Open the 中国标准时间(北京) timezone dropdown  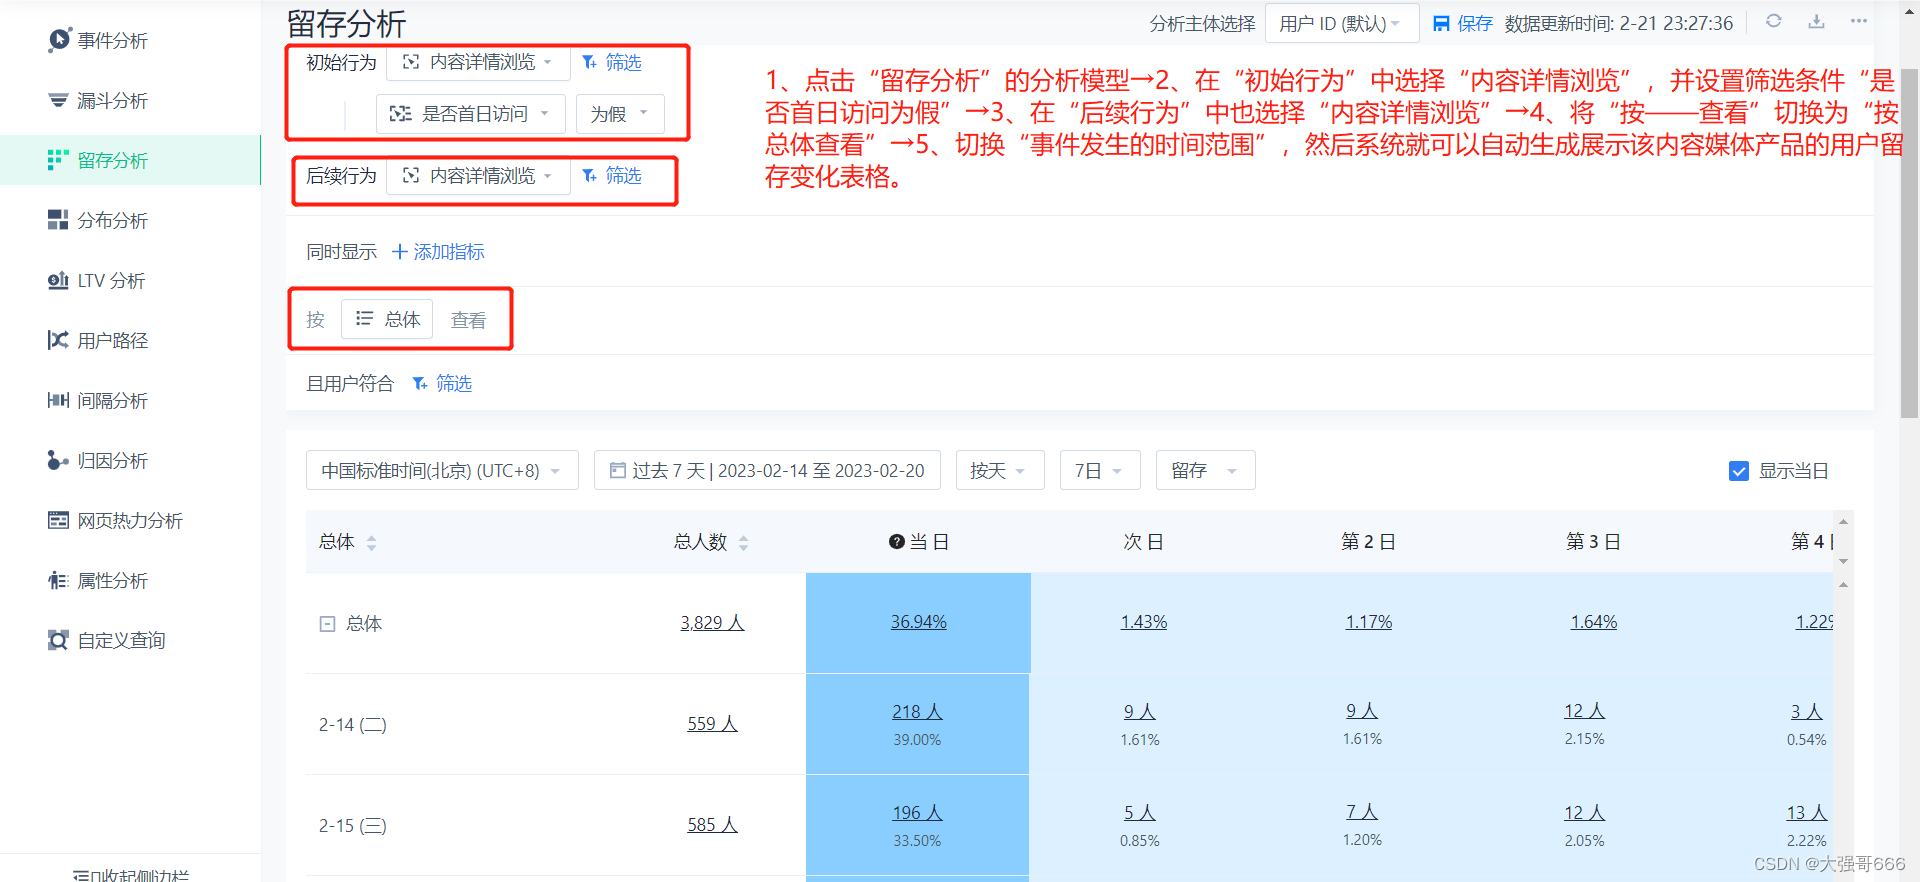coord(442,470)
